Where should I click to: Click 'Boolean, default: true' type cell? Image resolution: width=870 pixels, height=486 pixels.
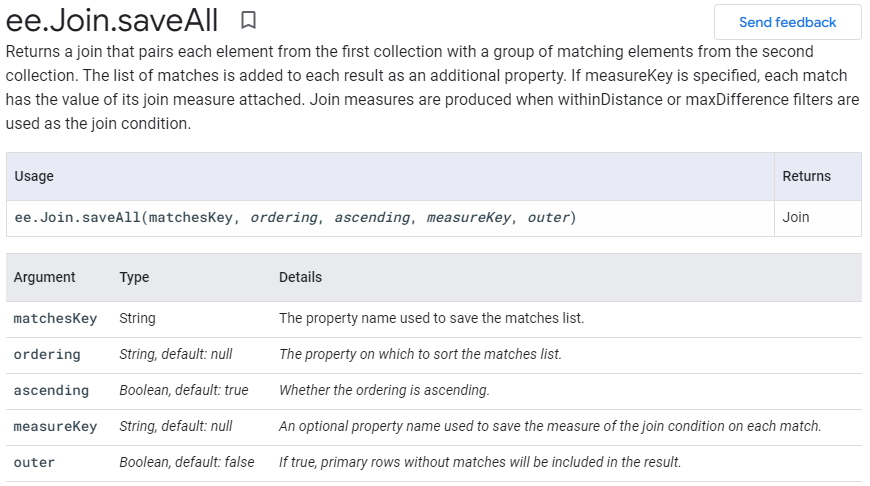[x=184, y=390]
